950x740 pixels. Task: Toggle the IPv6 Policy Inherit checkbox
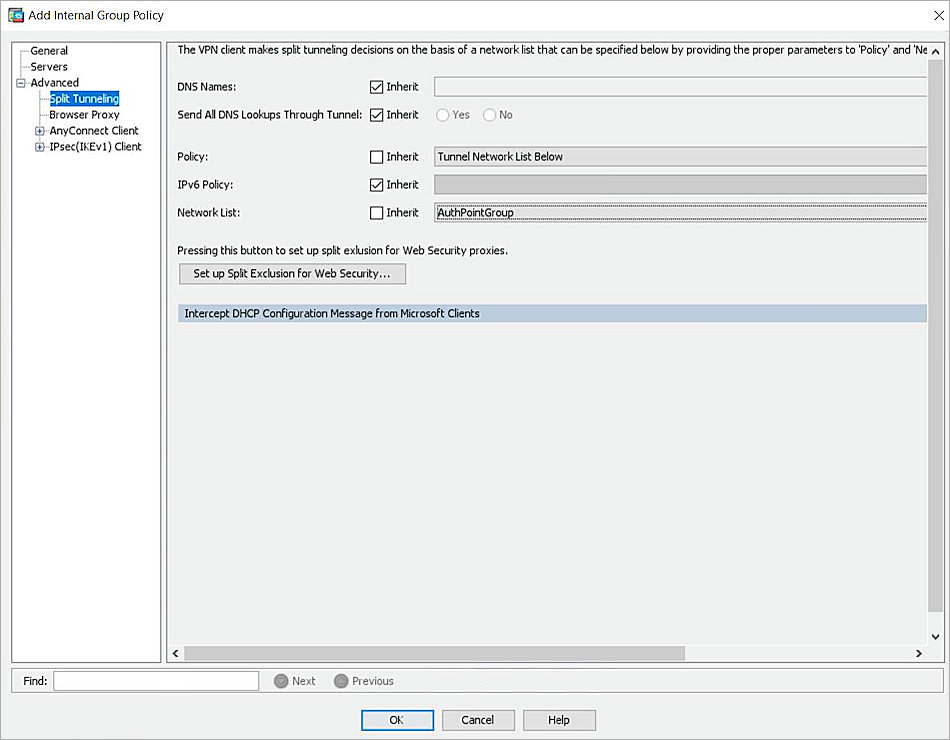click(x=377, y=185)
